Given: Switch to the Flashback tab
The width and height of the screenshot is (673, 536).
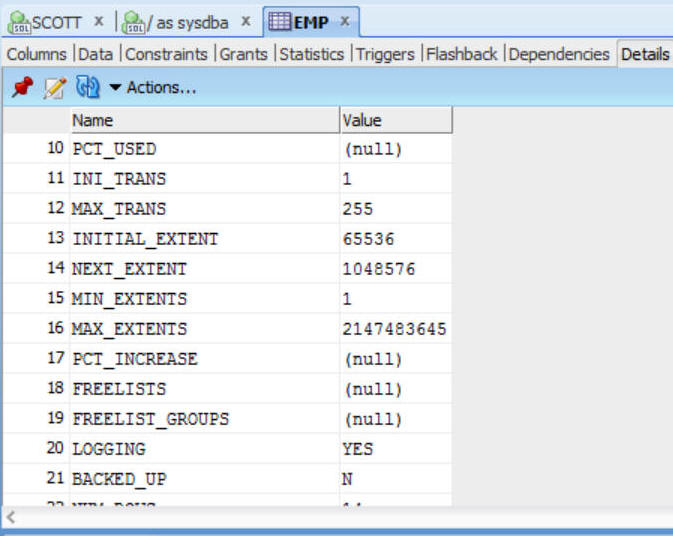Looking at the screenshot, I should coord(464,54).
